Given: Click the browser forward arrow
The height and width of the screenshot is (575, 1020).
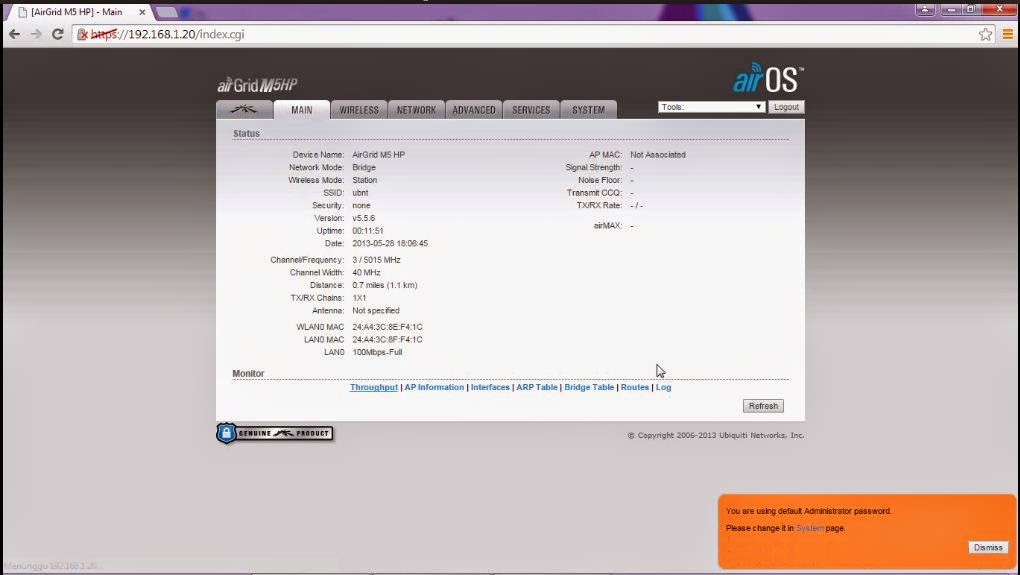Looking at the screenshot, I should [36, 34].
